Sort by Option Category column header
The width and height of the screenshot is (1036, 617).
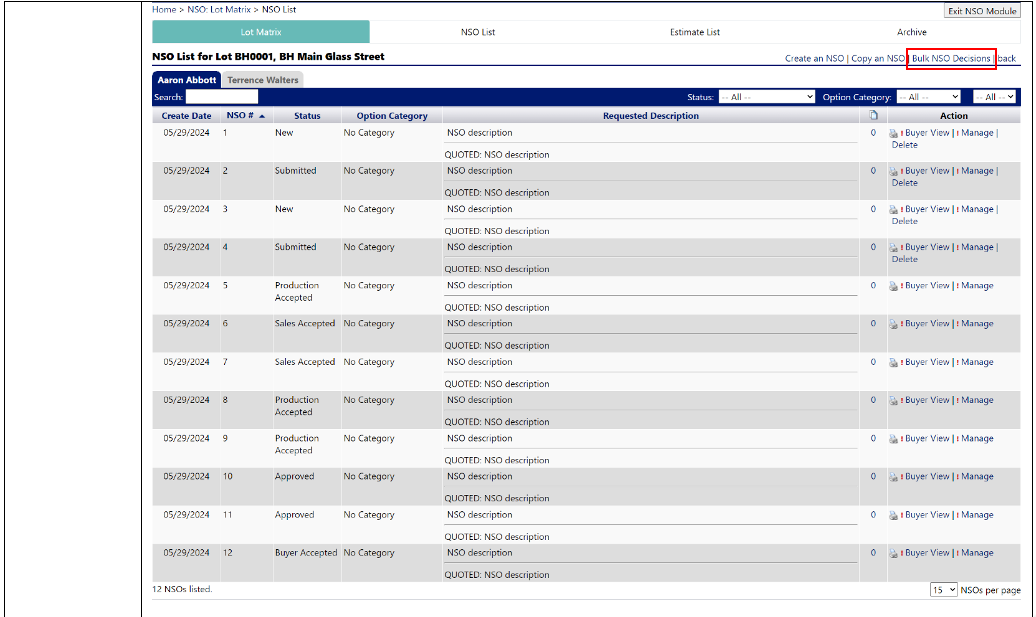coord(392,116)
